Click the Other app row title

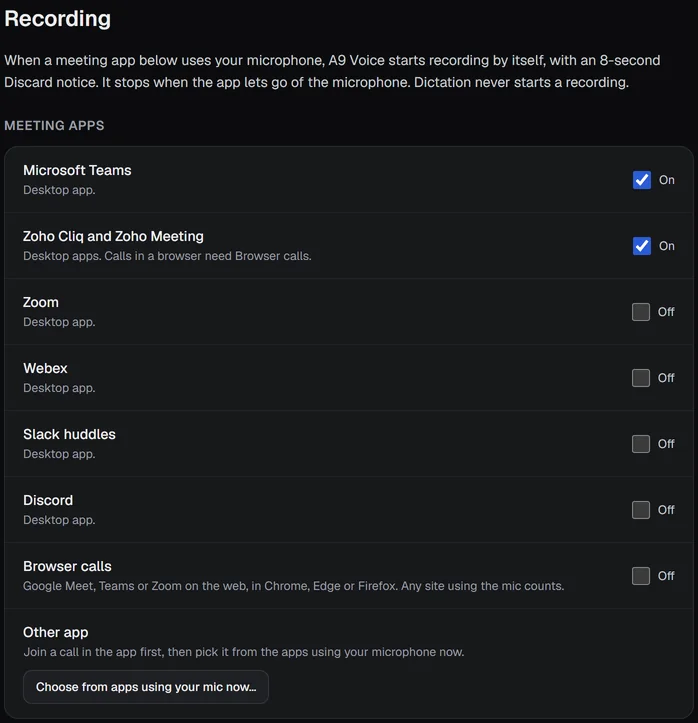click(56, 632)
